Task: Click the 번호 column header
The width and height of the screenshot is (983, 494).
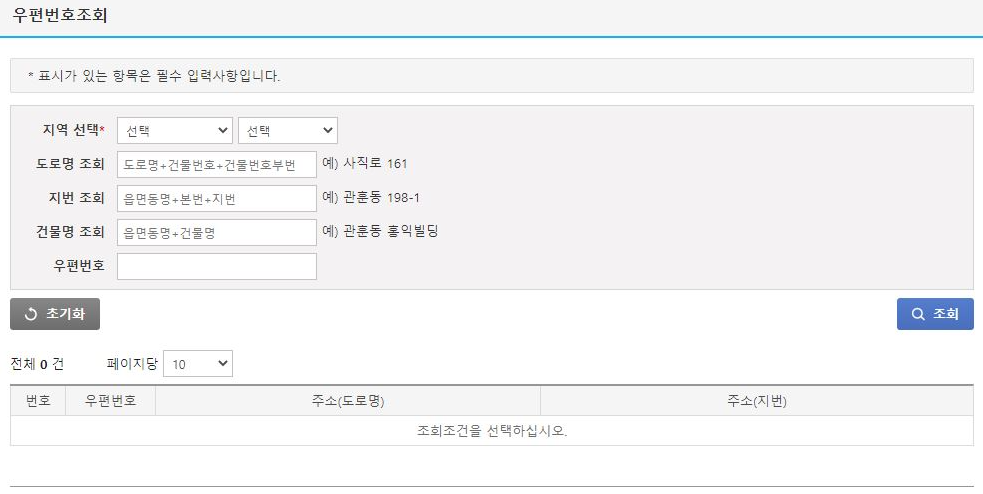Action: (38, 401)
